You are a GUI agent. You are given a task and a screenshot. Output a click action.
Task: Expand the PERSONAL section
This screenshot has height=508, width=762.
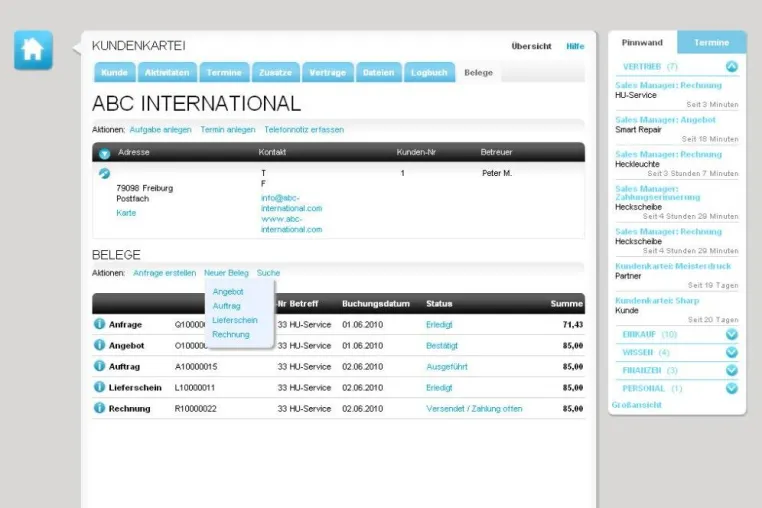click(x=731, y=388)
